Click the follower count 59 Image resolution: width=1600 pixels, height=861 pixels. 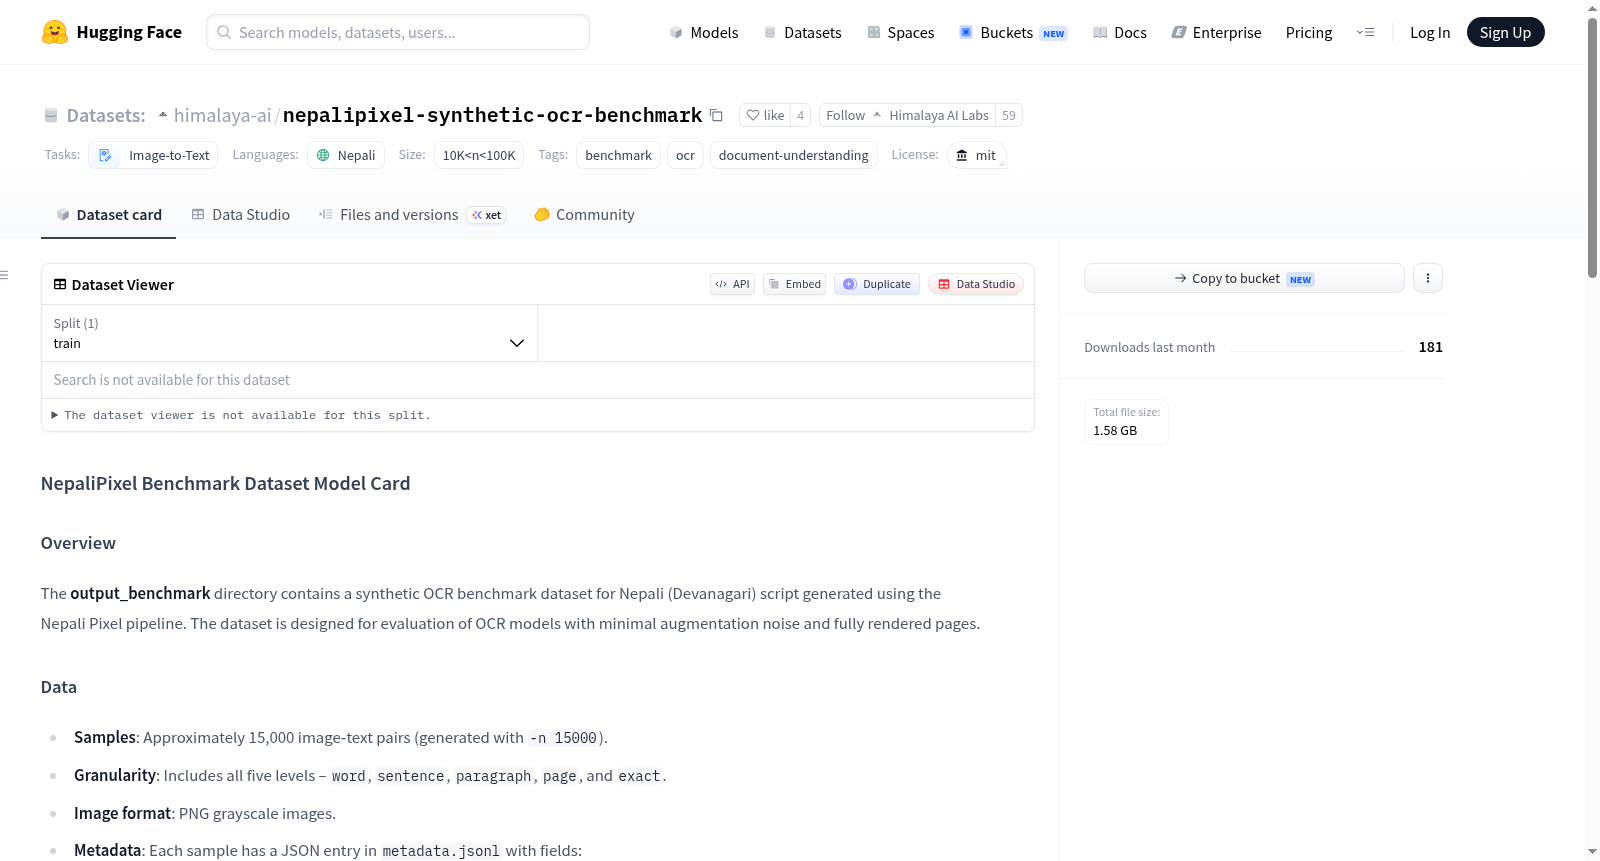point(1009,115)
